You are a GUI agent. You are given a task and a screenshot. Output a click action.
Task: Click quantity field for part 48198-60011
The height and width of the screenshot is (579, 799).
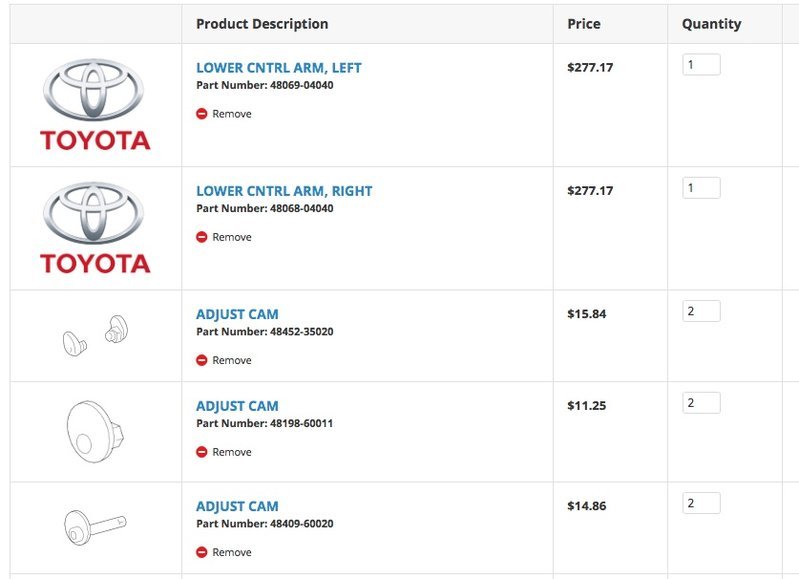[x=701, y=403]
